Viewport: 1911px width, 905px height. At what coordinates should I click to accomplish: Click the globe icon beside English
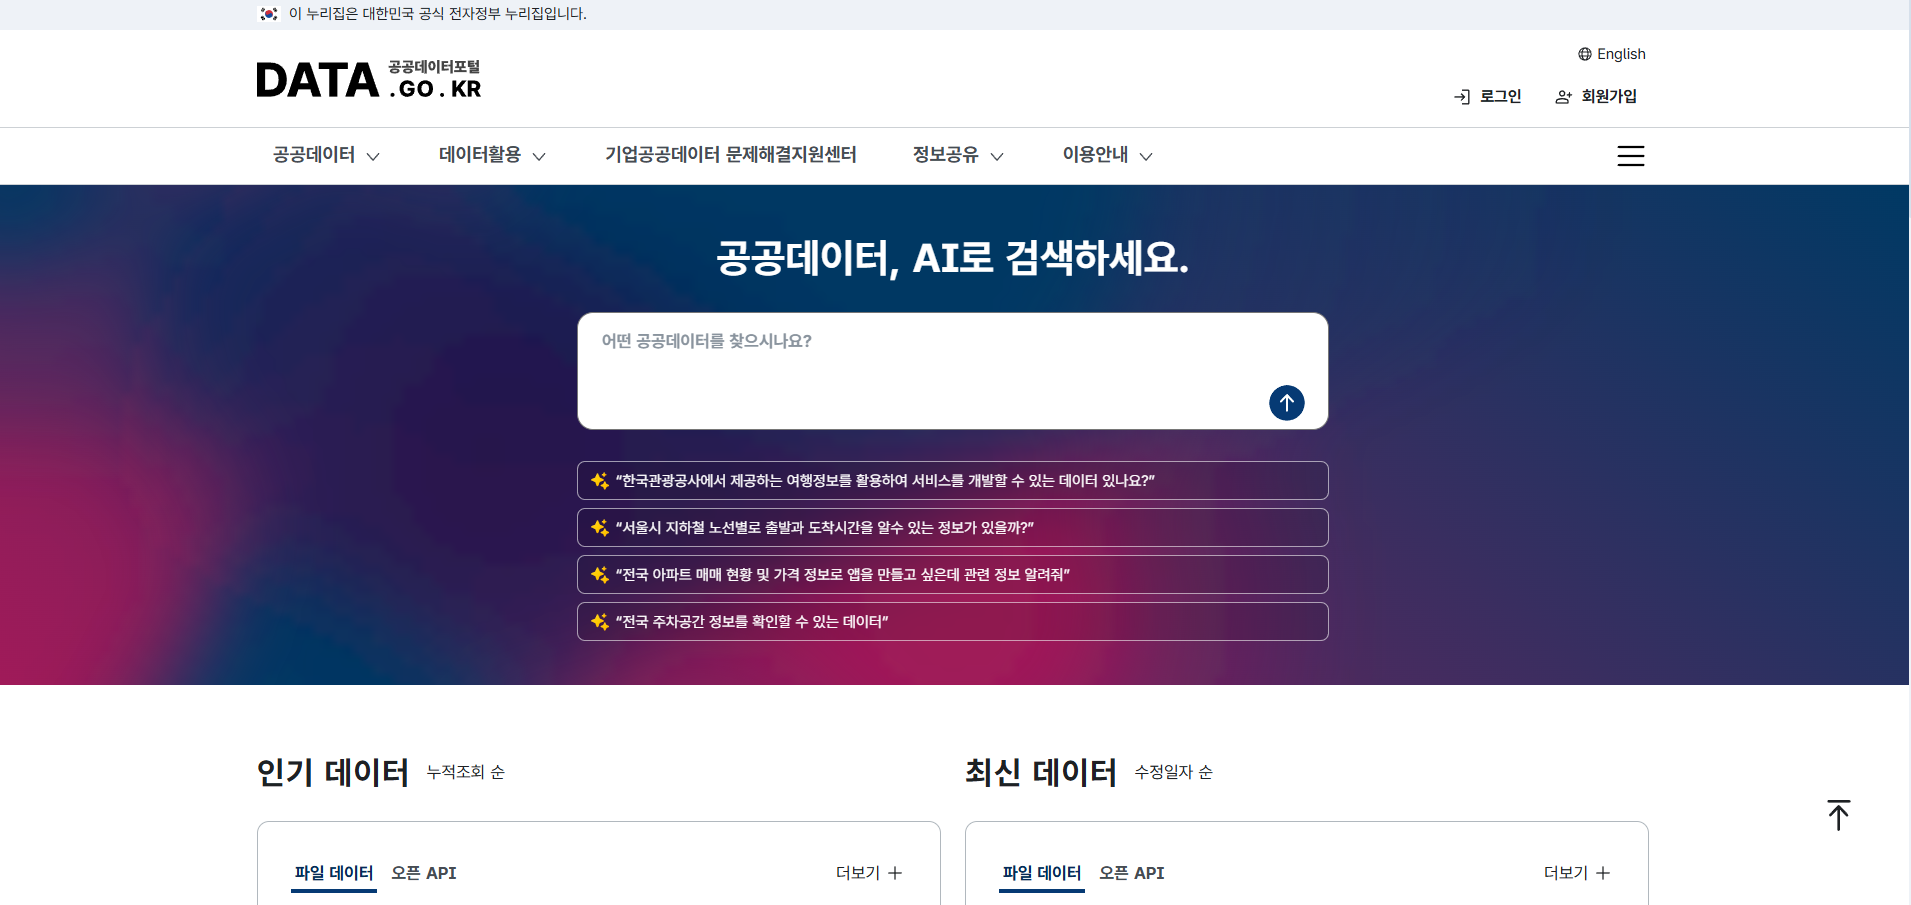pyautogui.click(x=1585, y=54)
